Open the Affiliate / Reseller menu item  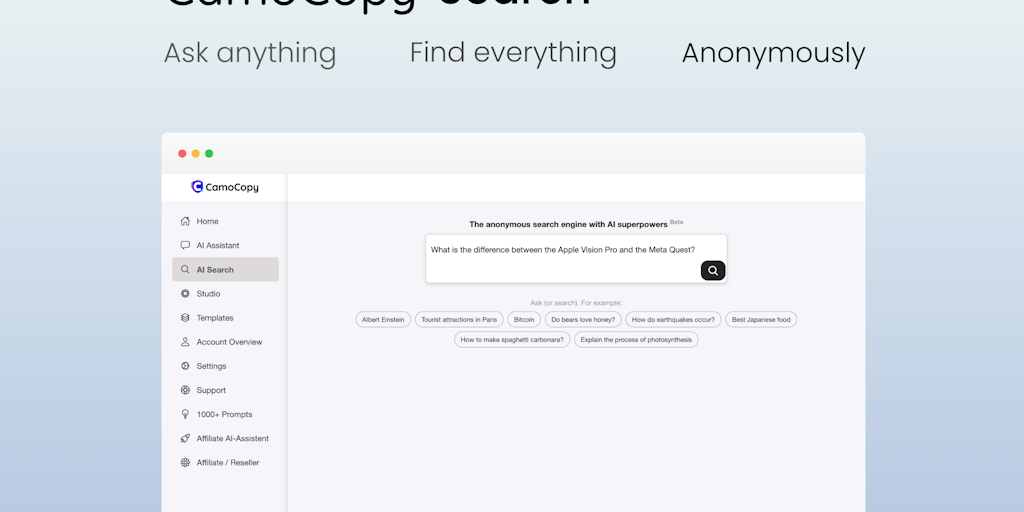point(225,463)
